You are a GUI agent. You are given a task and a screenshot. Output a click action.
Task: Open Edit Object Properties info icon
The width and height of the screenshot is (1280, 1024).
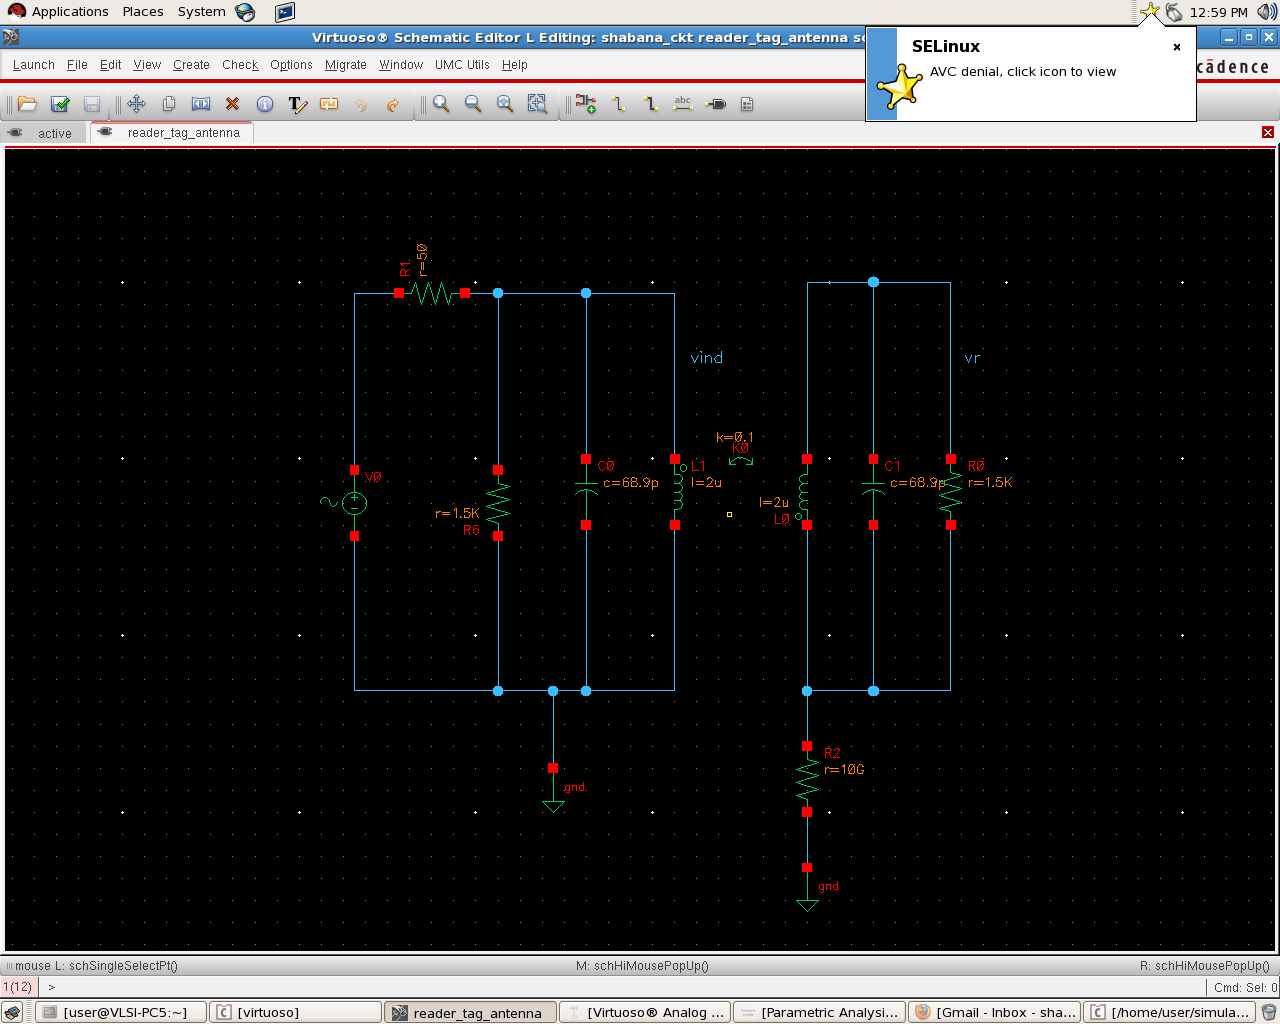(x=265, y=104)
